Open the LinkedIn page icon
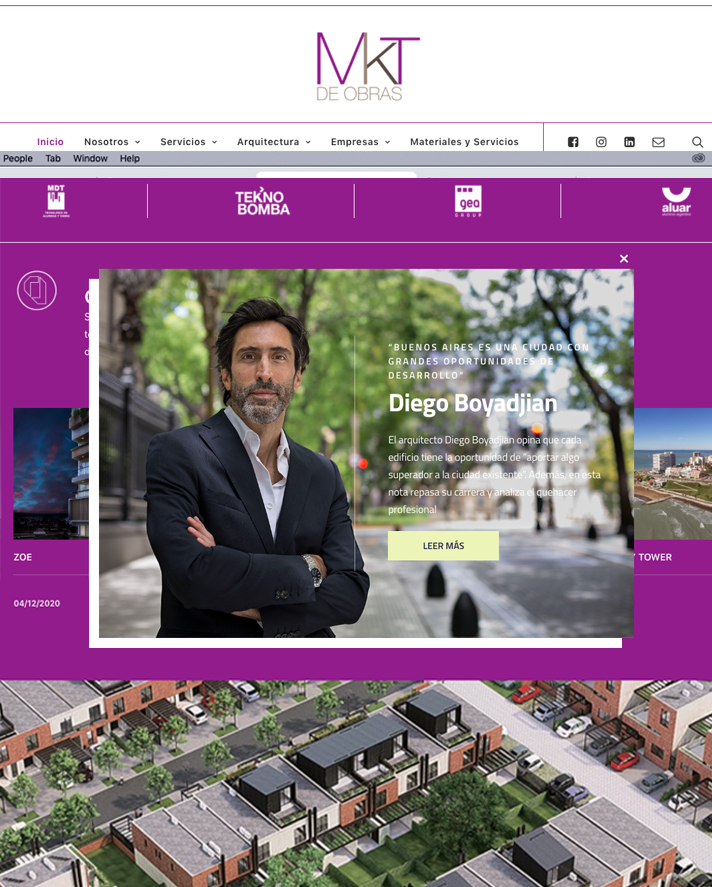Viewport: 712px width, 887px height. click(629, 142)
